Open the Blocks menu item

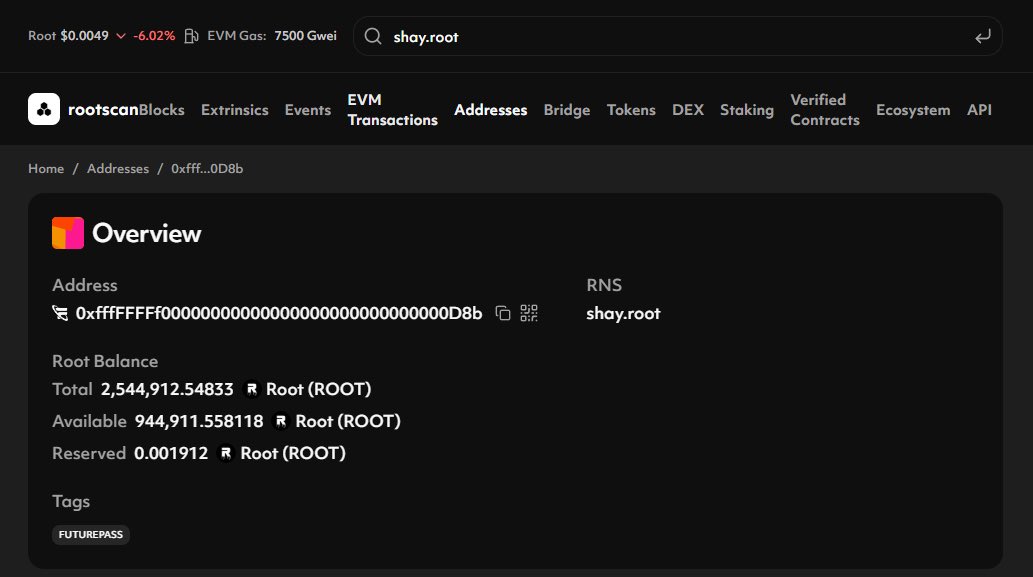pyautogui.click(x=162, y=110)
